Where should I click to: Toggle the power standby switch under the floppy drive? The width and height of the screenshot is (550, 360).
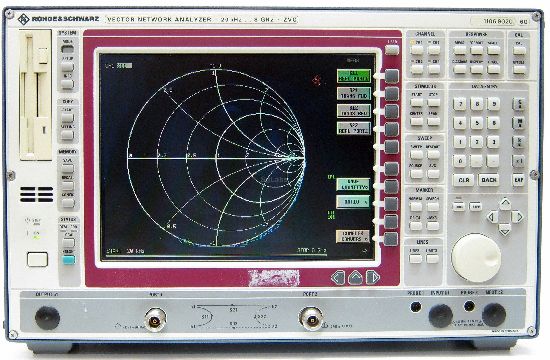pos(37,260)
